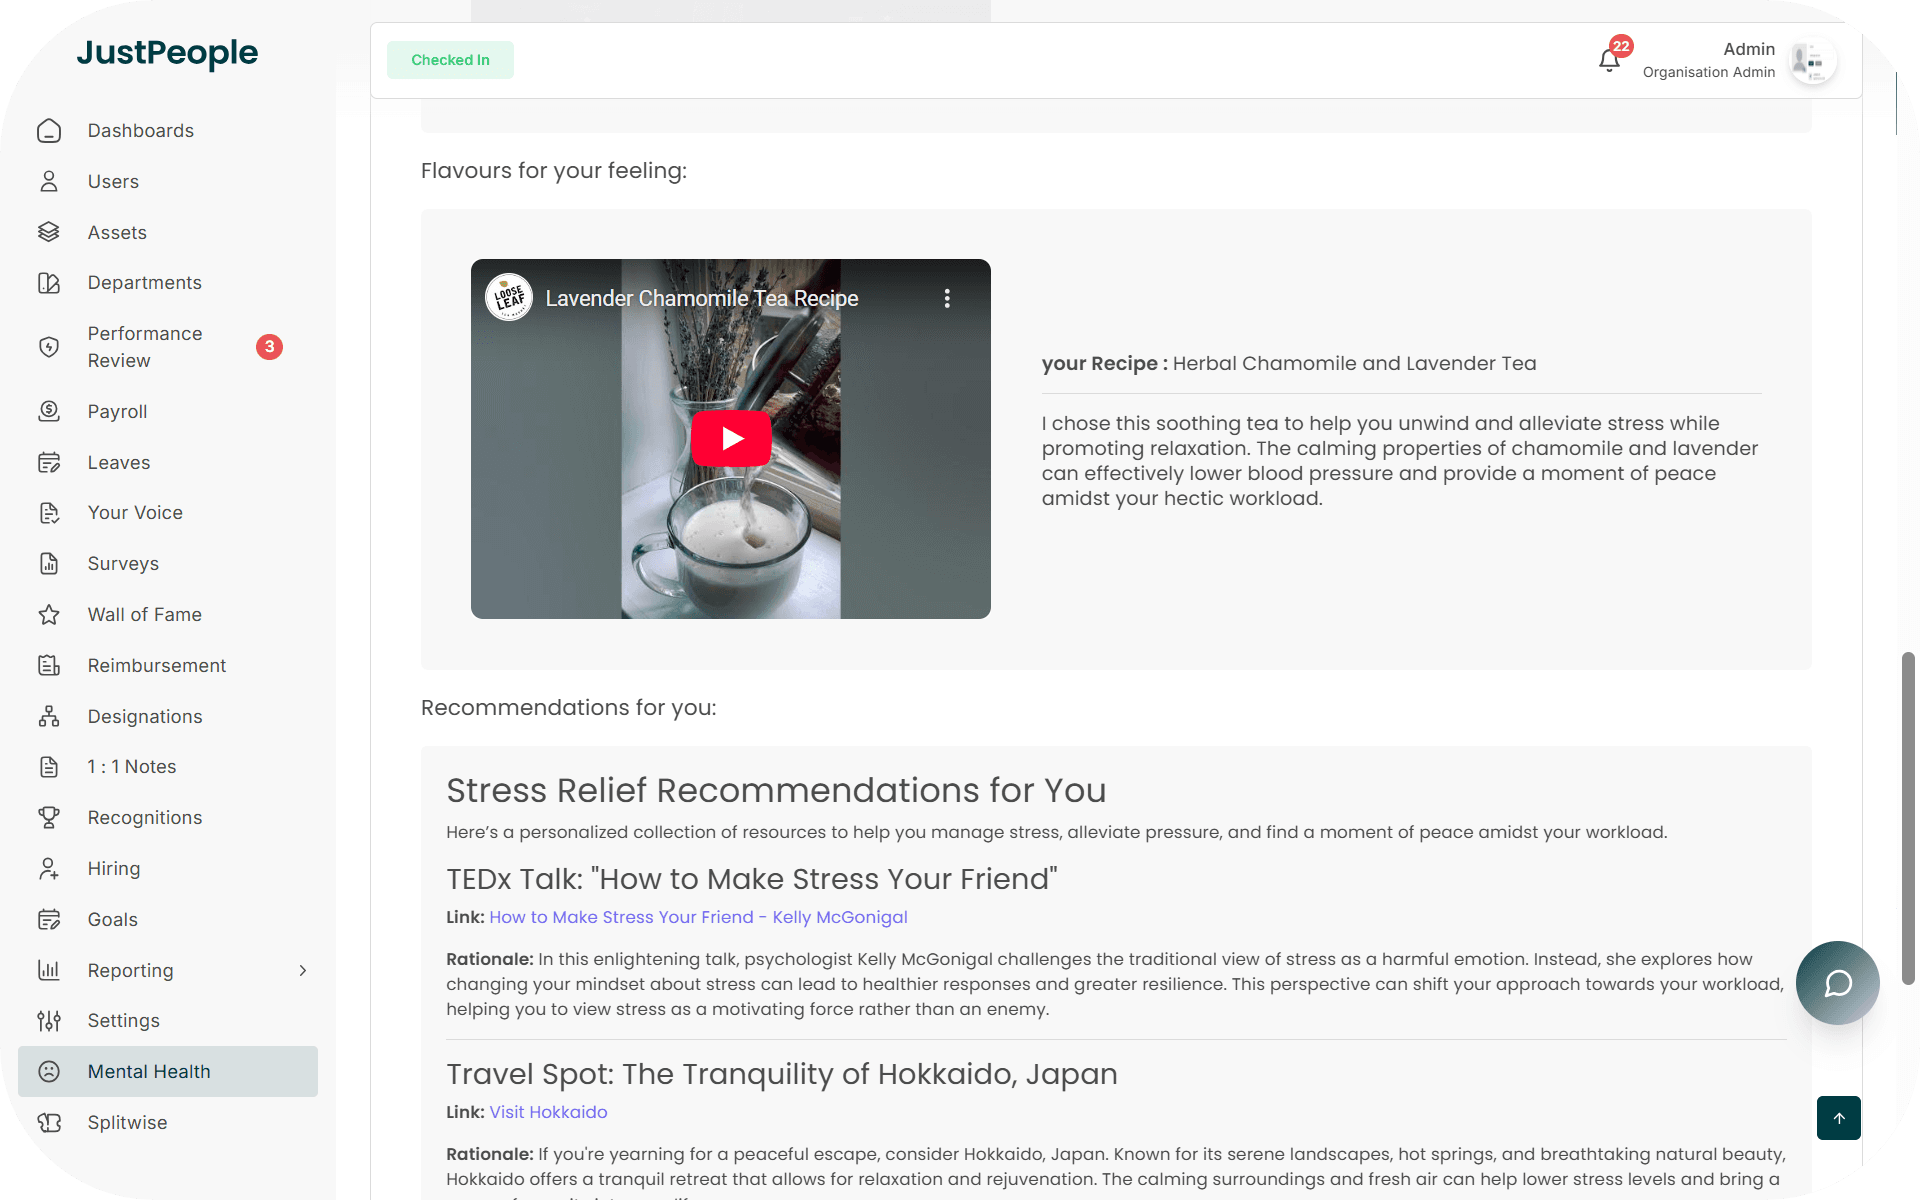This screenshot has width=1920, height=1200.
Task: Open the Splitwise menu item
Action: tap(168, 1123)
